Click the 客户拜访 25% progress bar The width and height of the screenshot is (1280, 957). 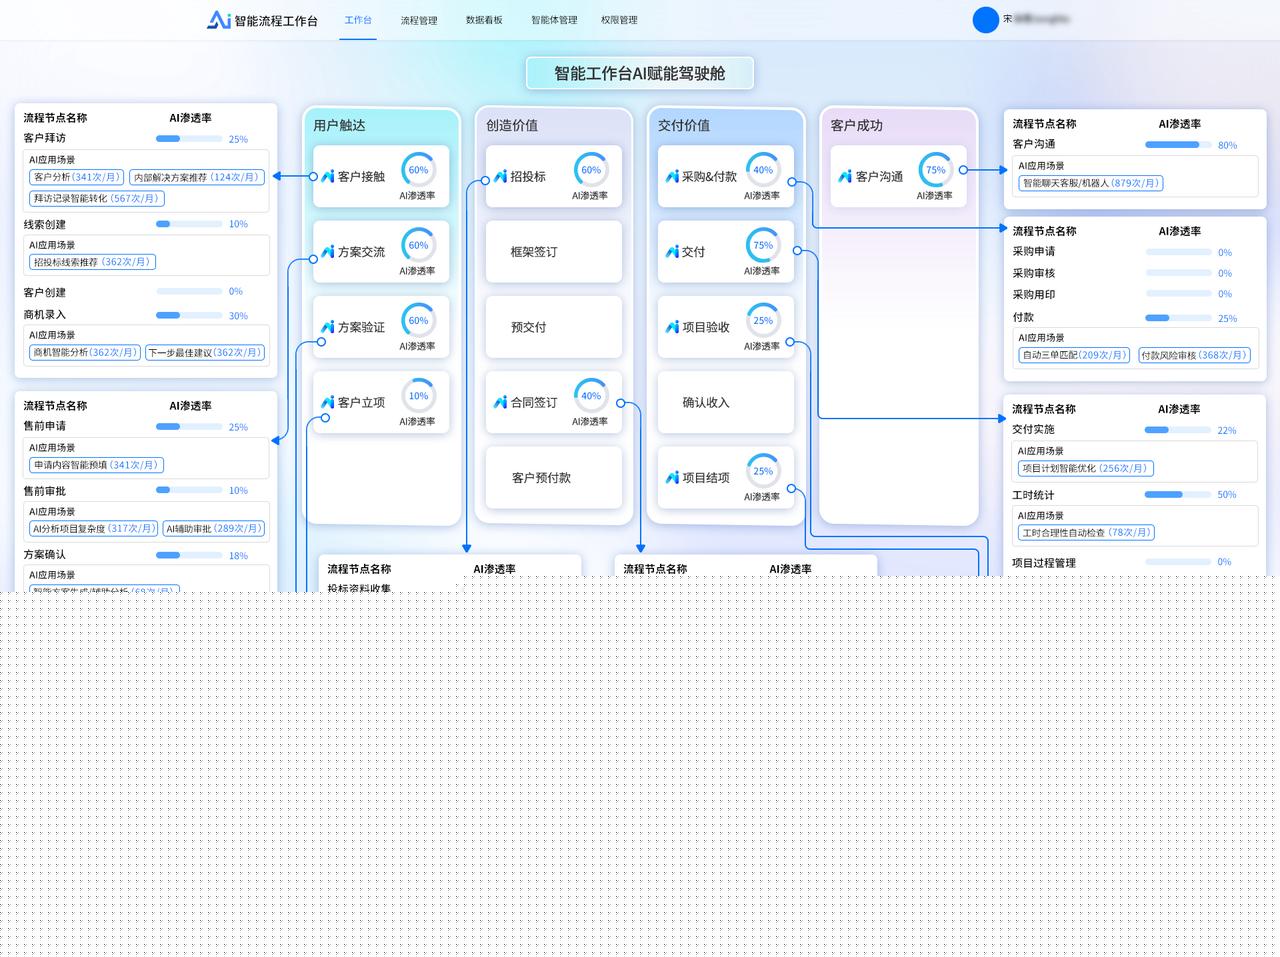188,139
